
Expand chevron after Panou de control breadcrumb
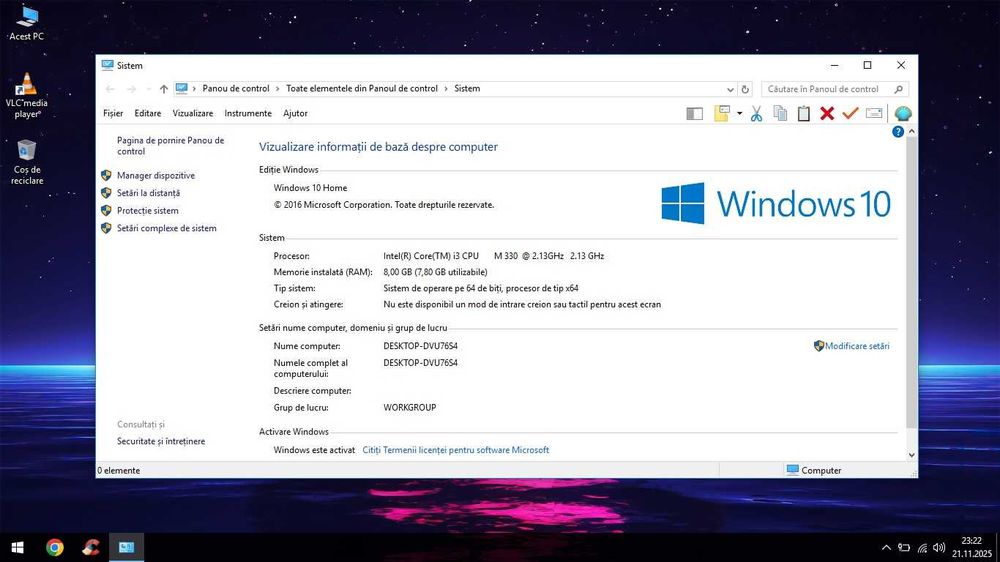(278, 89)
